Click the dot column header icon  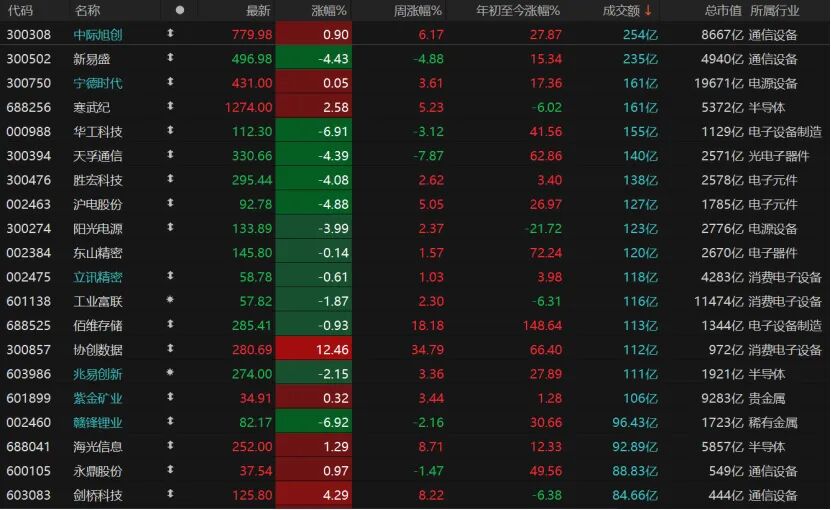click(179, 11)
